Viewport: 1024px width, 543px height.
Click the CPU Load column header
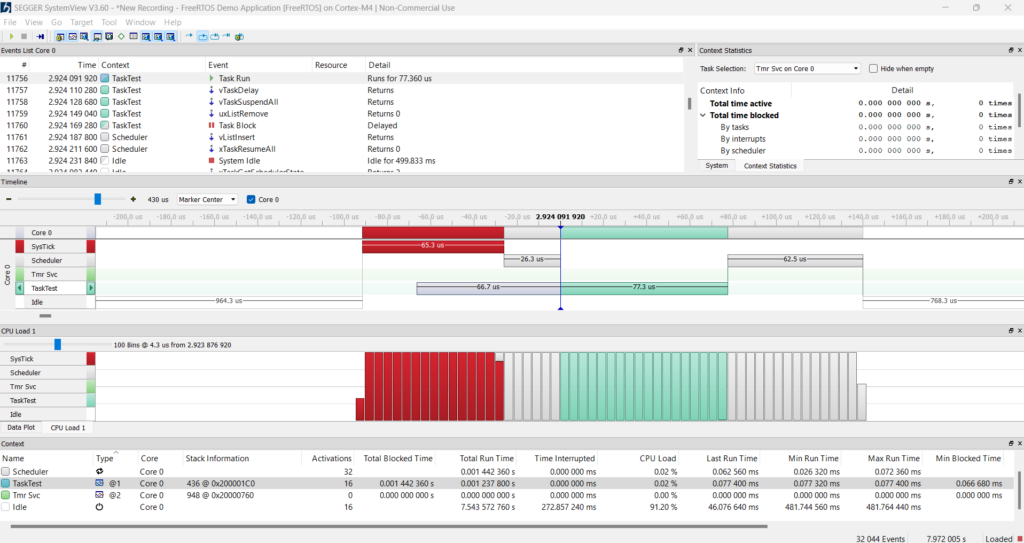tap(658, 458)
